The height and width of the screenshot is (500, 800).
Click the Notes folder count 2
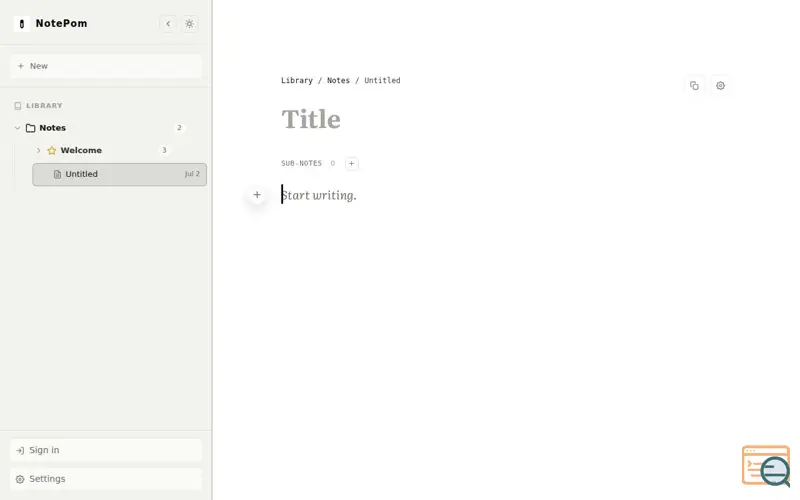coord(179,128)
